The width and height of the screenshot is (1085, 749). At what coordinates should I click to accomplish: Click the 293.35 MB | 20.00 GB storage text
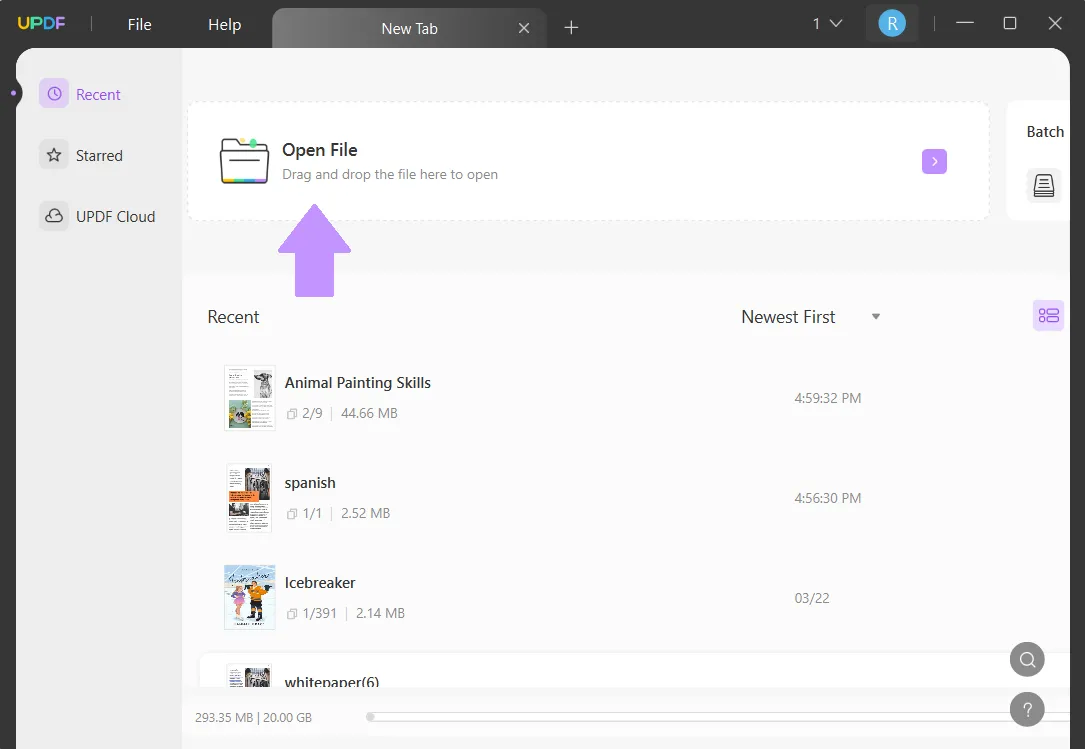coord(253,717)
